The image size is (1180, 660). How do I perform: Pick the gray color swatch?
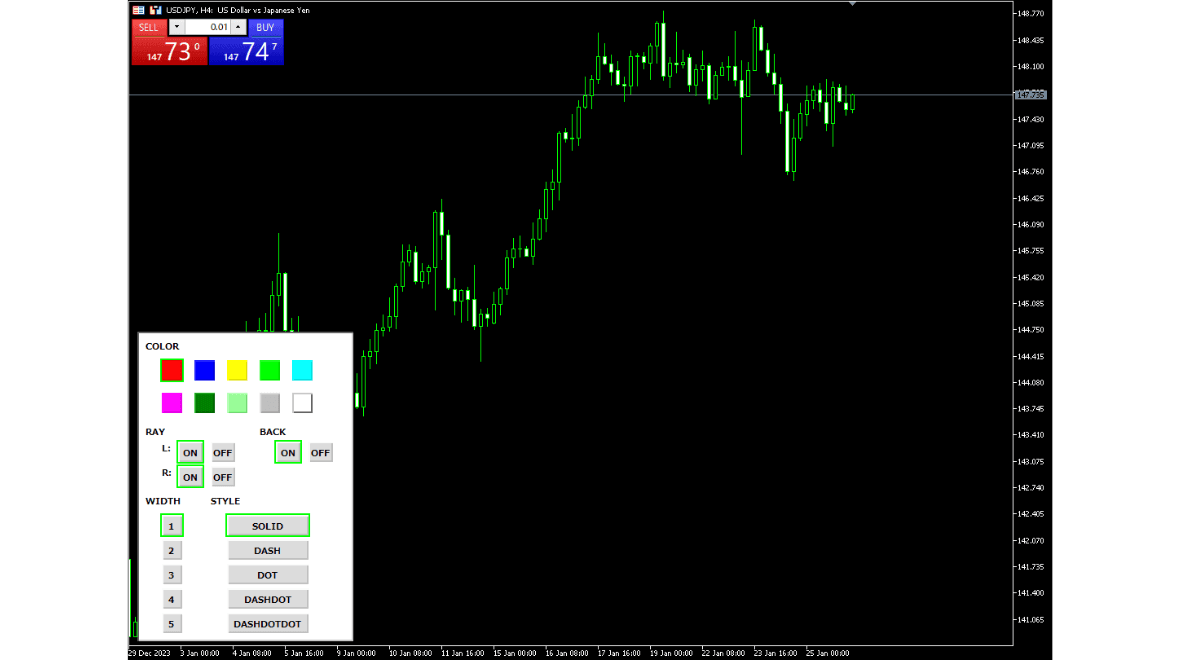(x=269, y=403)
